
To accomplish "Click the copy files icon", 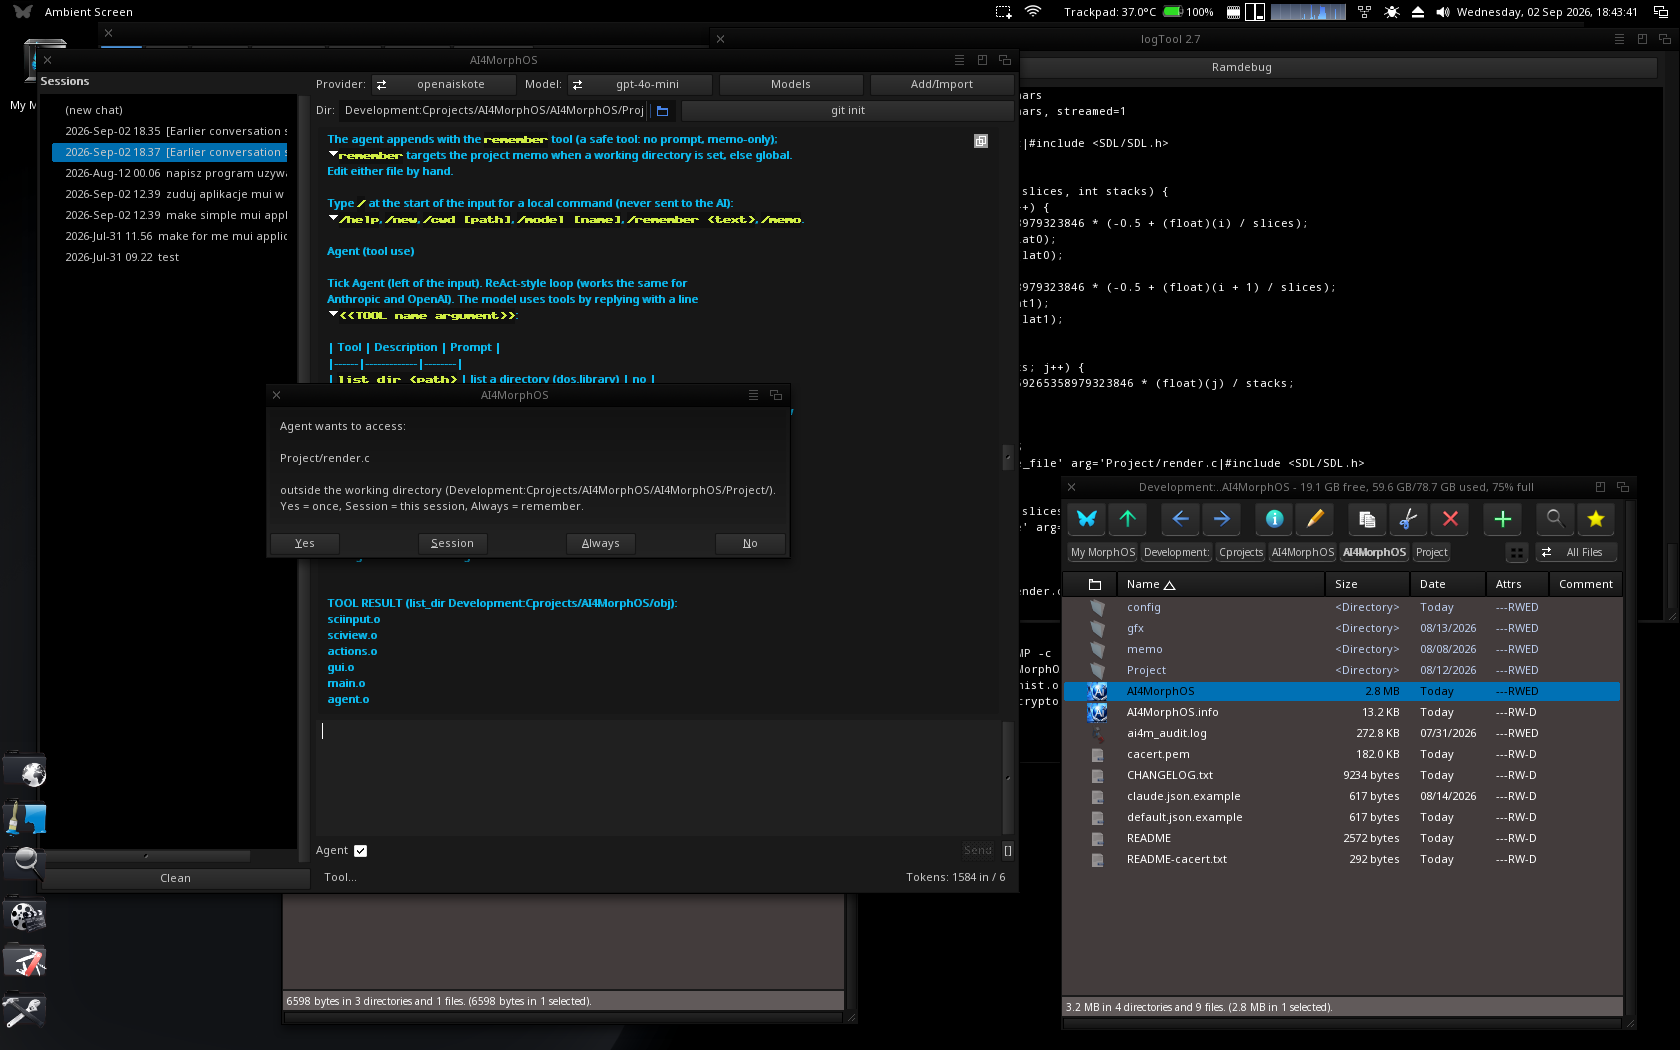I will click(x=1367, y=518).
